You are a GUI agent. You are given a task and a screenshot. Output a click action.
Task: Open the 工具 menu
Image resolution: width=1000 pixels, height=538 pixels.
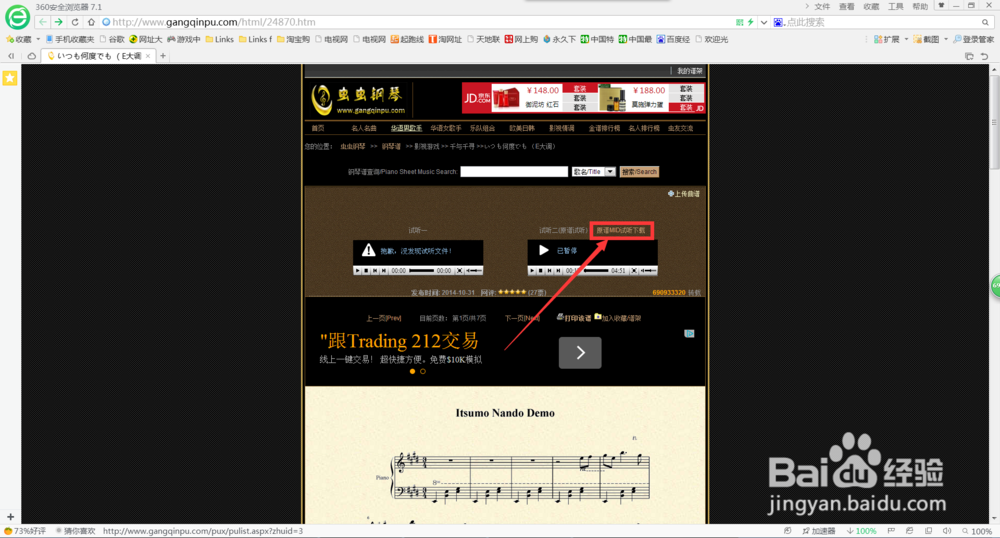895,6
